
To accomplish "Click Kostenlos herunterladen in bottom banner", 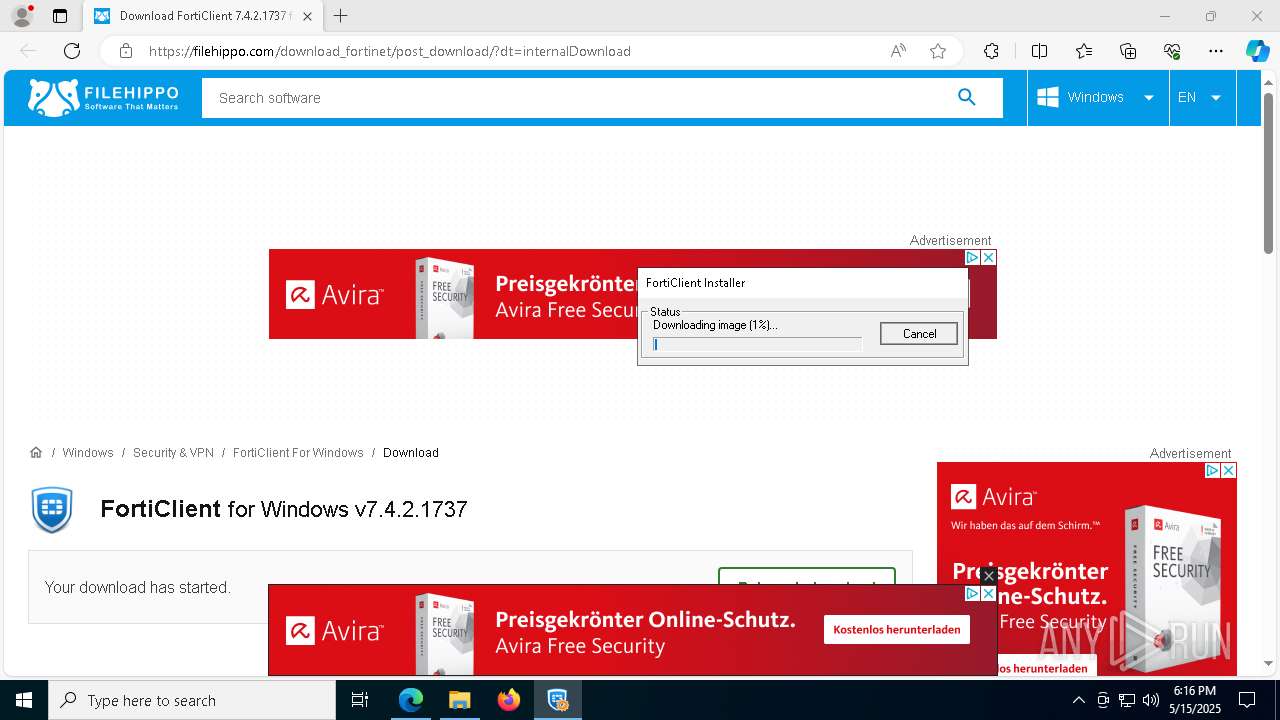I will (897, 630).
